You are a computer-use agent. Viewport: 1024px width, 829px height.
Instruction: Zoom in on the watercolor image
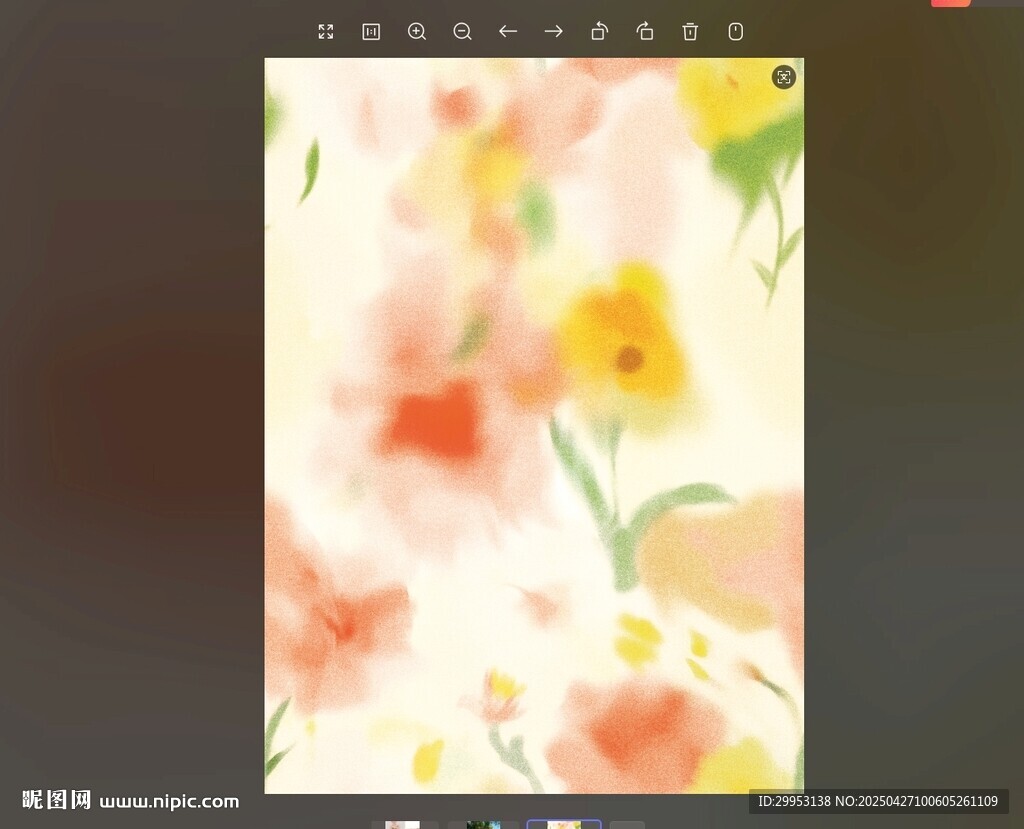[416, 31]
